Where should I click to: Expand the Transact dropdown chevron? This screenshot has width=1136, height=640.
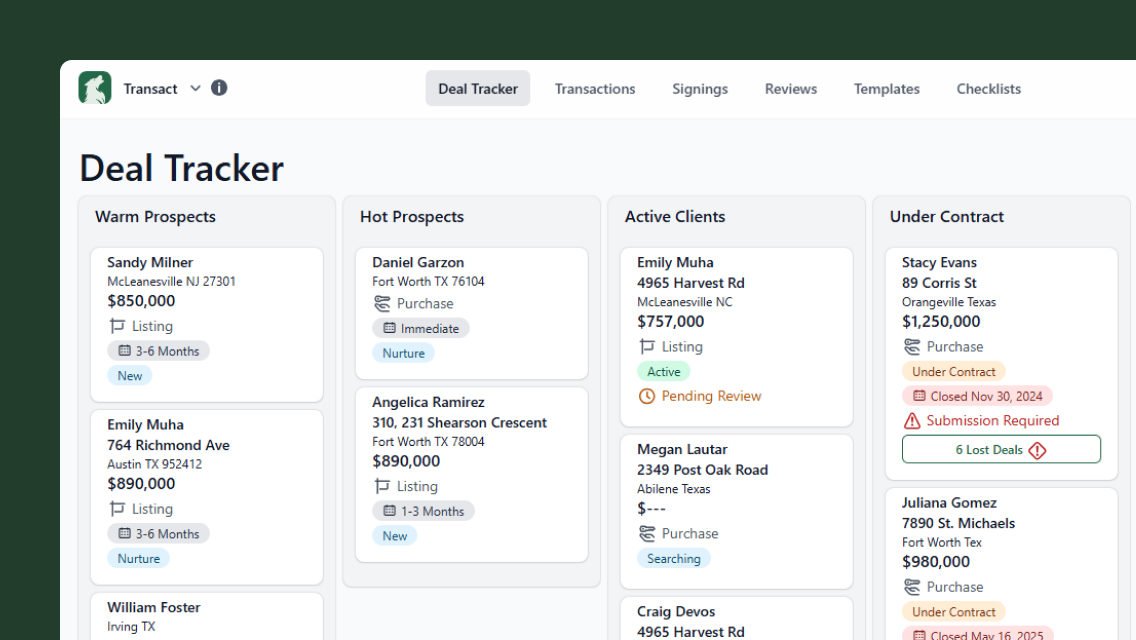(x=195, y=88)
